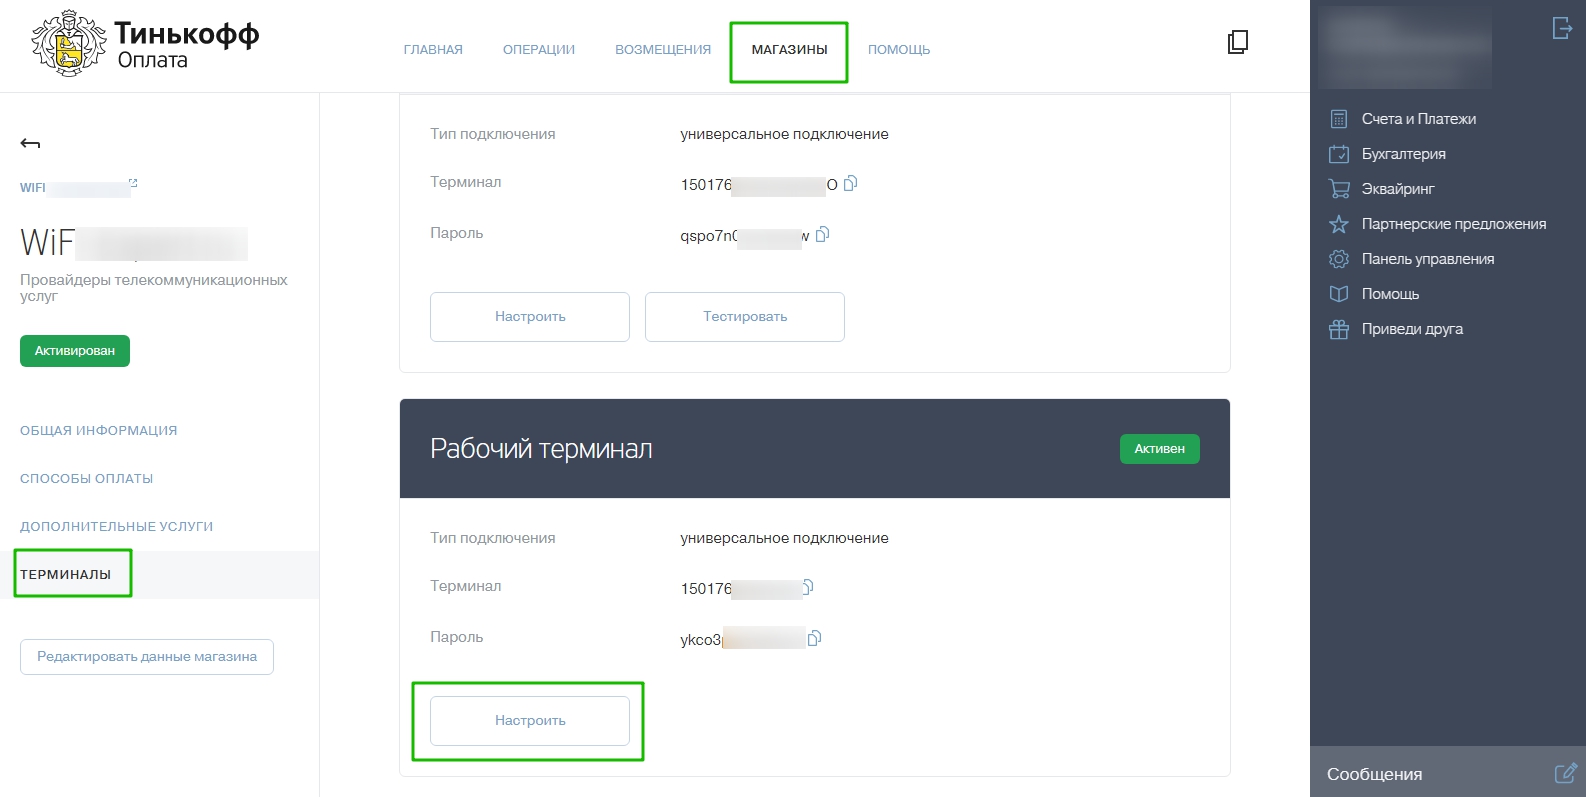
Task: Click the Tinkoff Oplata logo
Action: pos(145,44)
